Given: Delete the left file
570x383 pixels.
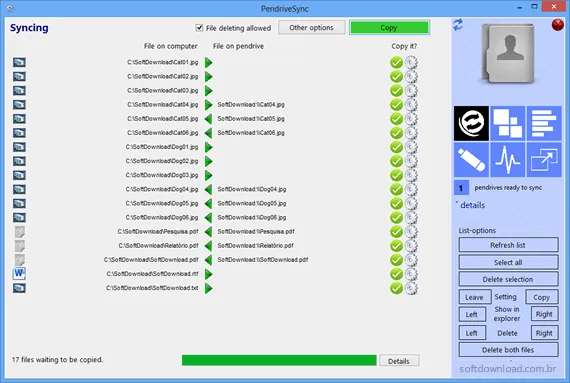Looking at the screenshot, I should point(472,333).
